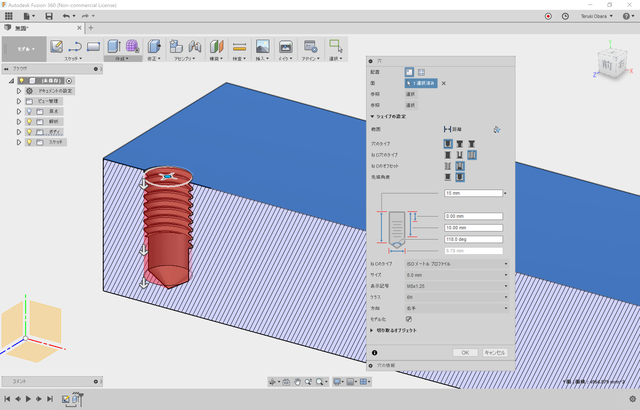
Task: Expand the Sketches folder tree node
Action: click(x=19, y=142)
